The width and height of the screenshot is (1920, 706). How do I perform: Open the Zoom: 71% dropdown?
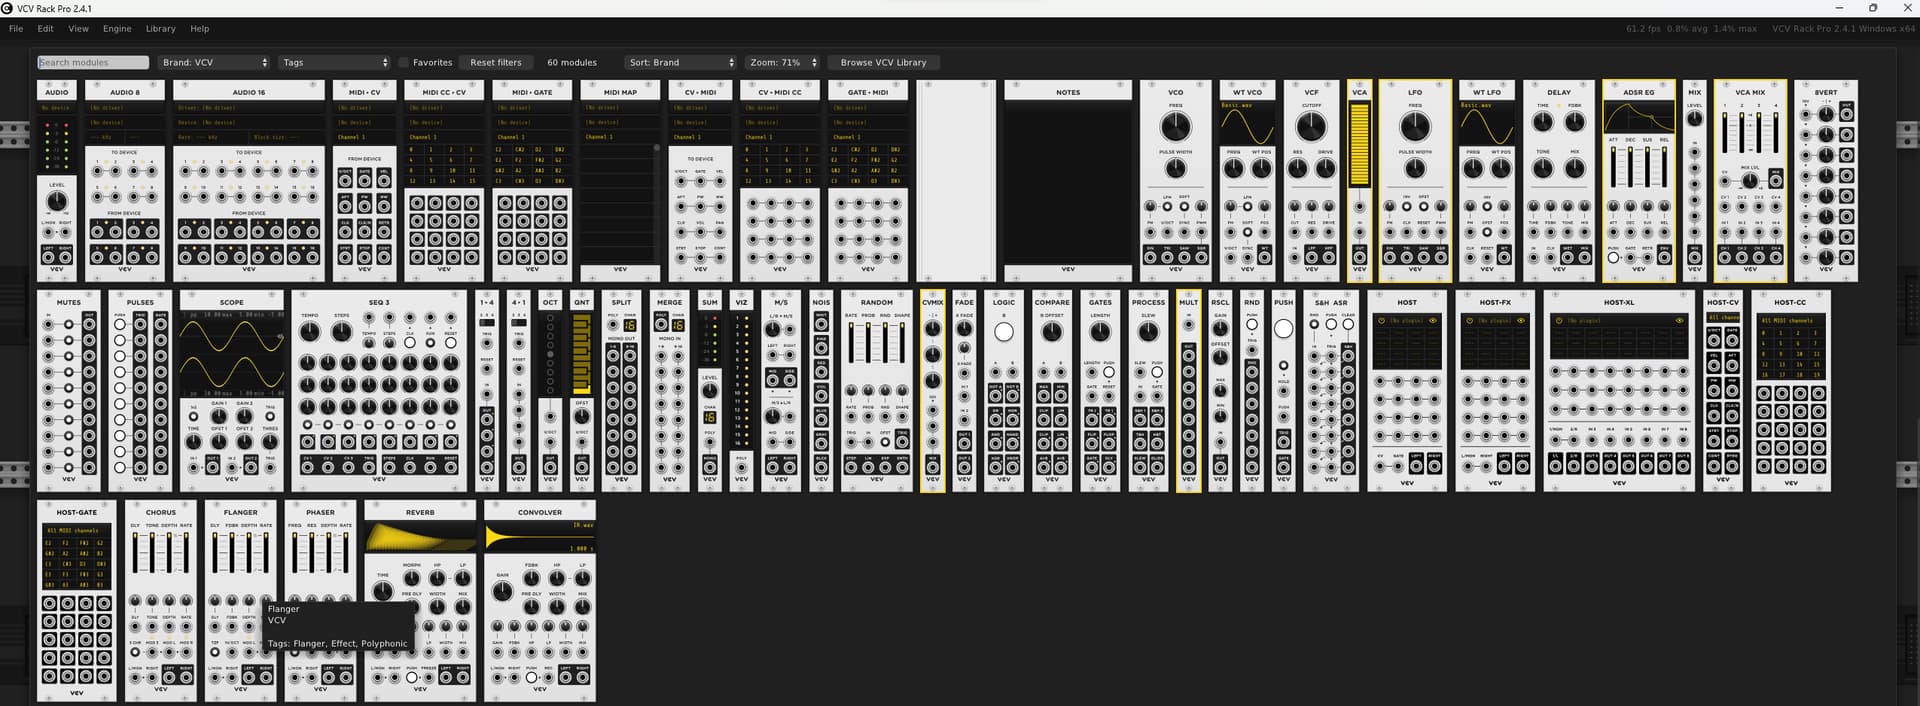click(x=783, y=62)
